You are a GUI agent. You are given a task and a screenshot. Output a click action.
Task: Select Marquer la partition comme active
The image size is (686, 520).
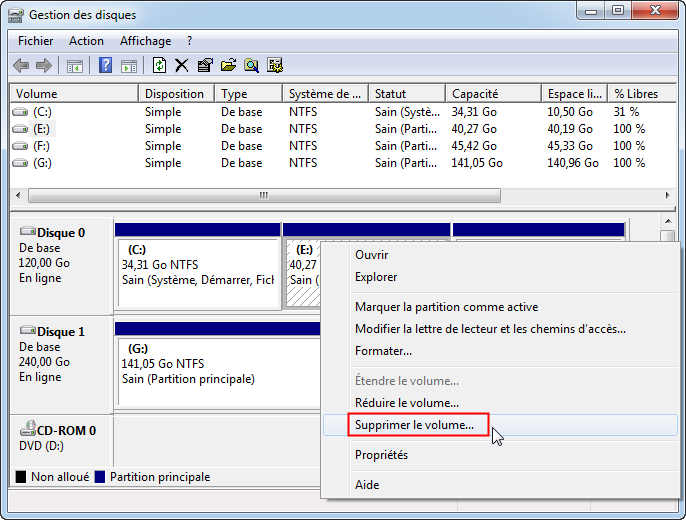coord(500,307)
